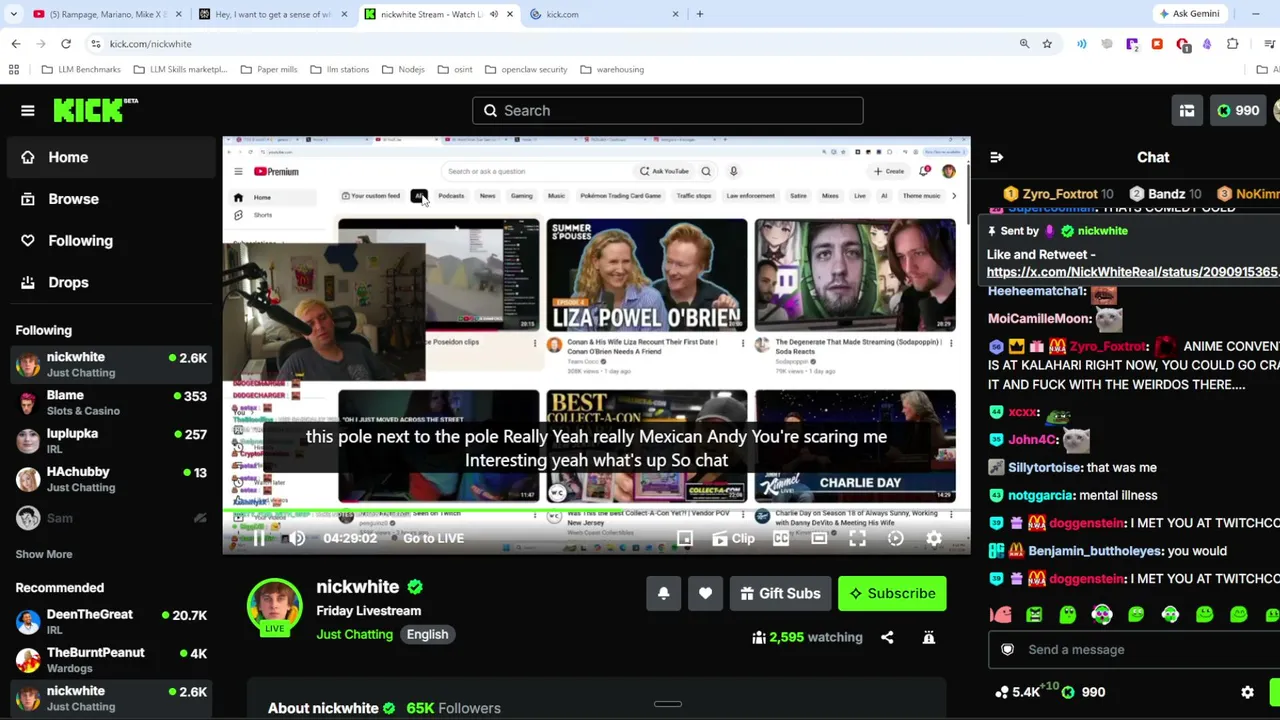Viewport: 1280px width, 720px height.
Task: Expand the followed list with Show More
Action: [x=44, y=554]
